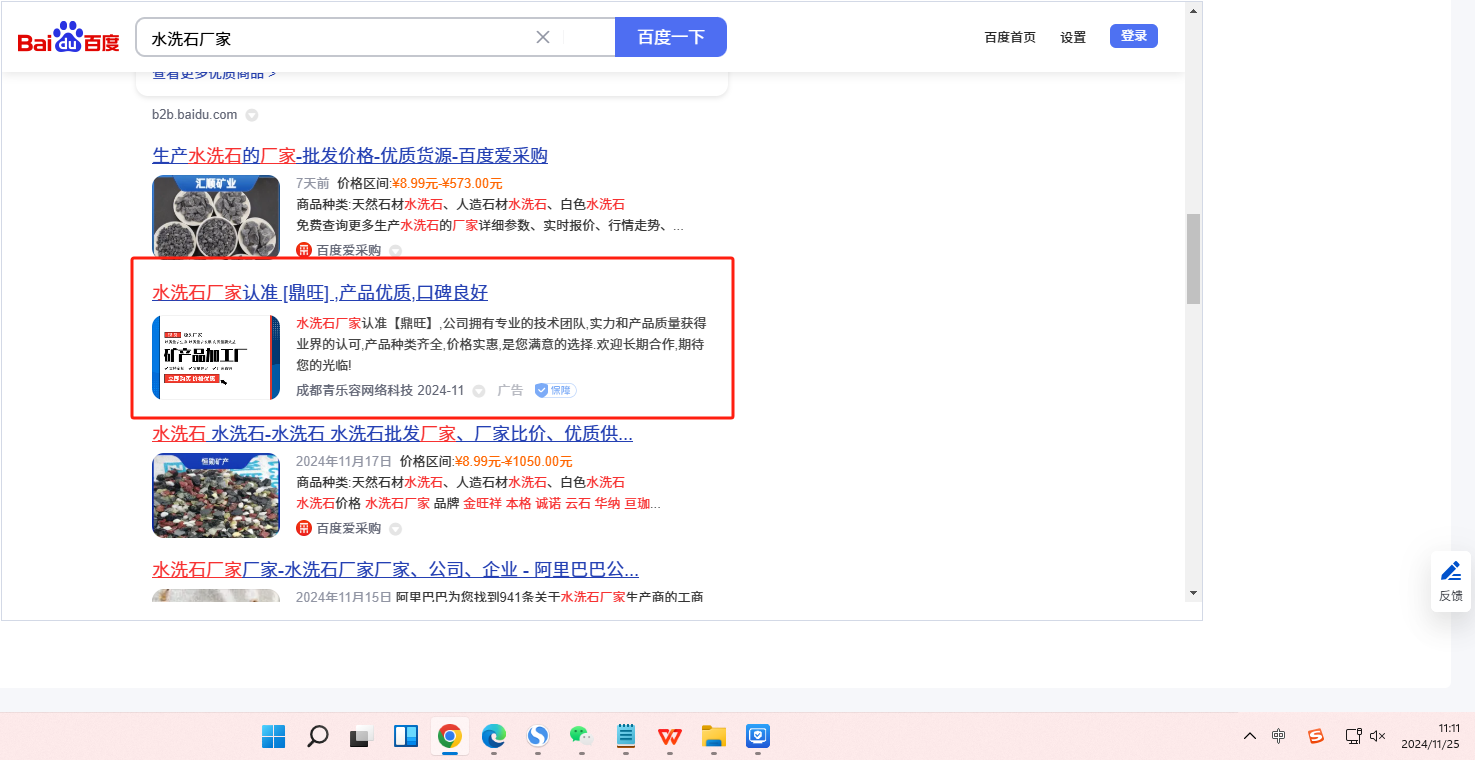
Task: Open WeChat from the taskbar
Action: click(581, 737)
